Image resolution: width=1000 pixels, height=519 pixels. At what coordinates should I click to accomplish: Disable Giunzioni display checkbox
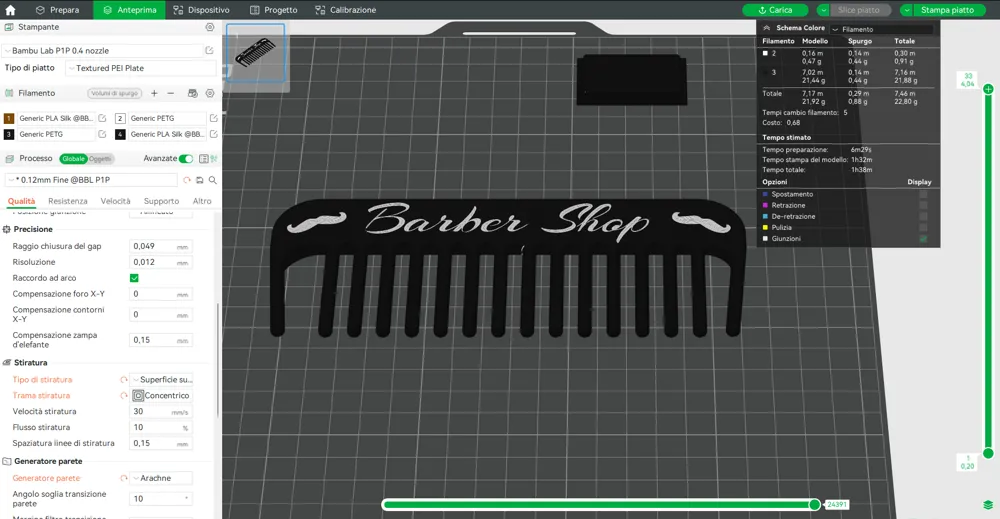(x=923, y=239)
